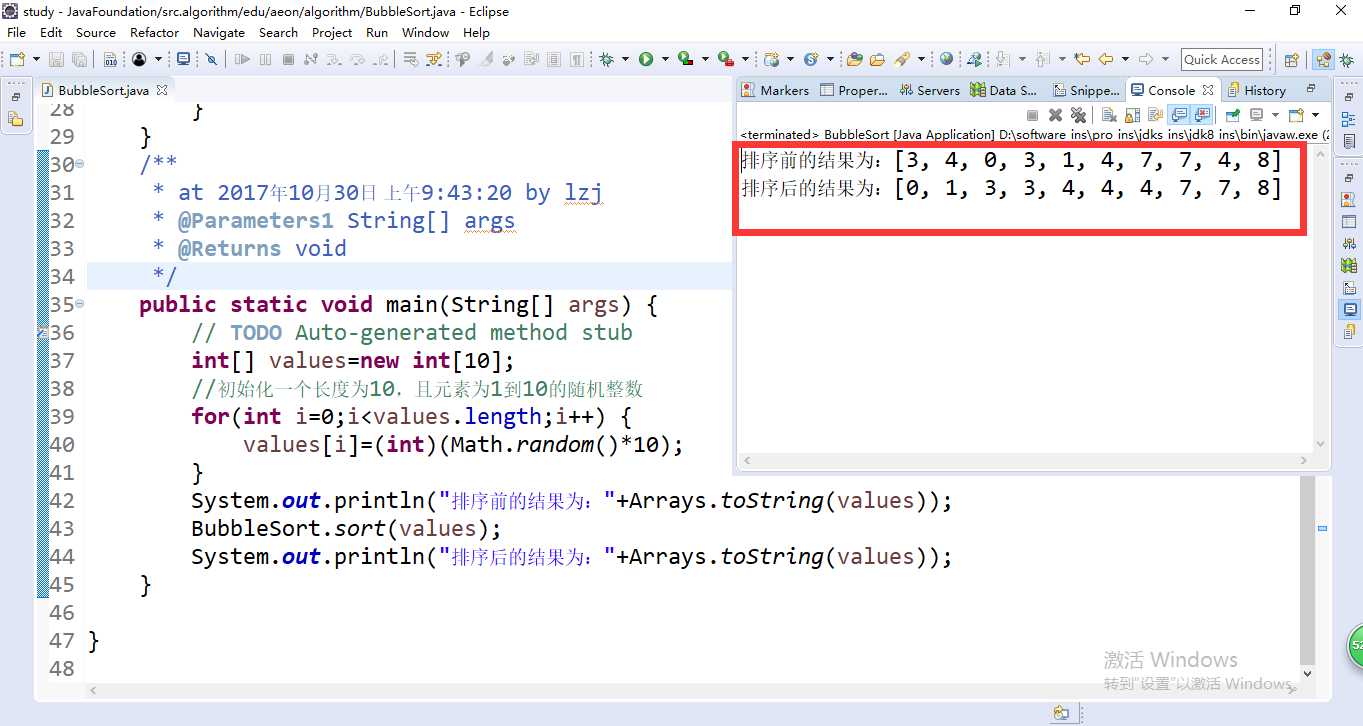Viewport: 1363px width, 726px height.
Task: Open the Properties tab
Action: (x=853, y=90)
